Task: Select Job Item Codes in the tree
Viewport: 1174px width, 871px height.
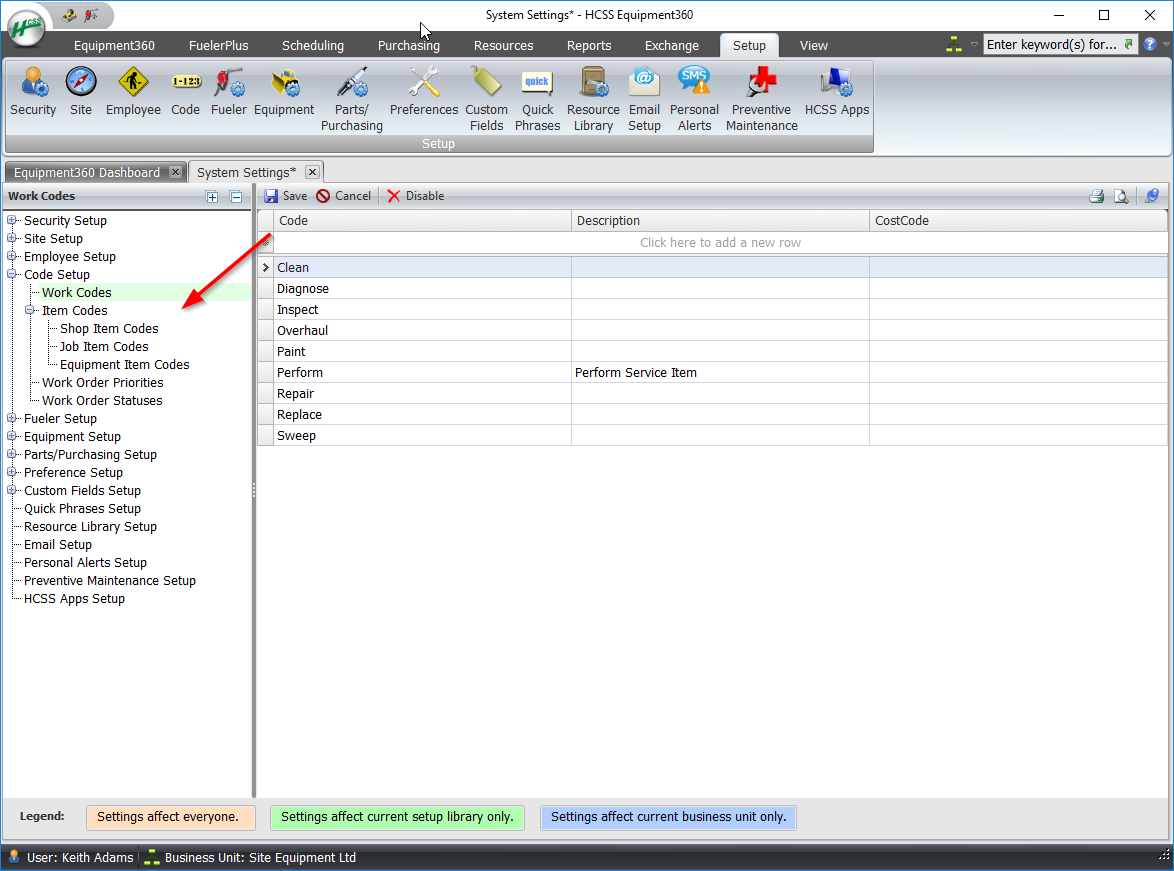Action: pyautogui.click(x=104, y=347)
